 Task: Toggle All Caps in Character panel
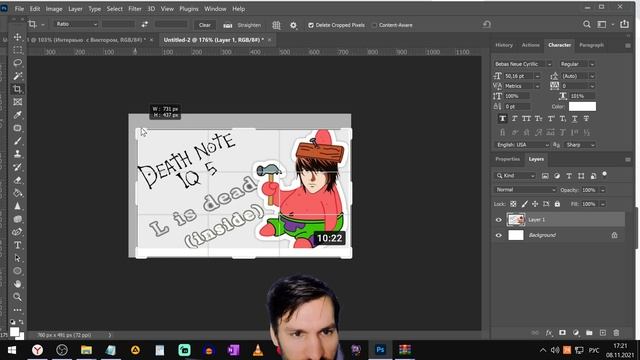tap(527, 119)
